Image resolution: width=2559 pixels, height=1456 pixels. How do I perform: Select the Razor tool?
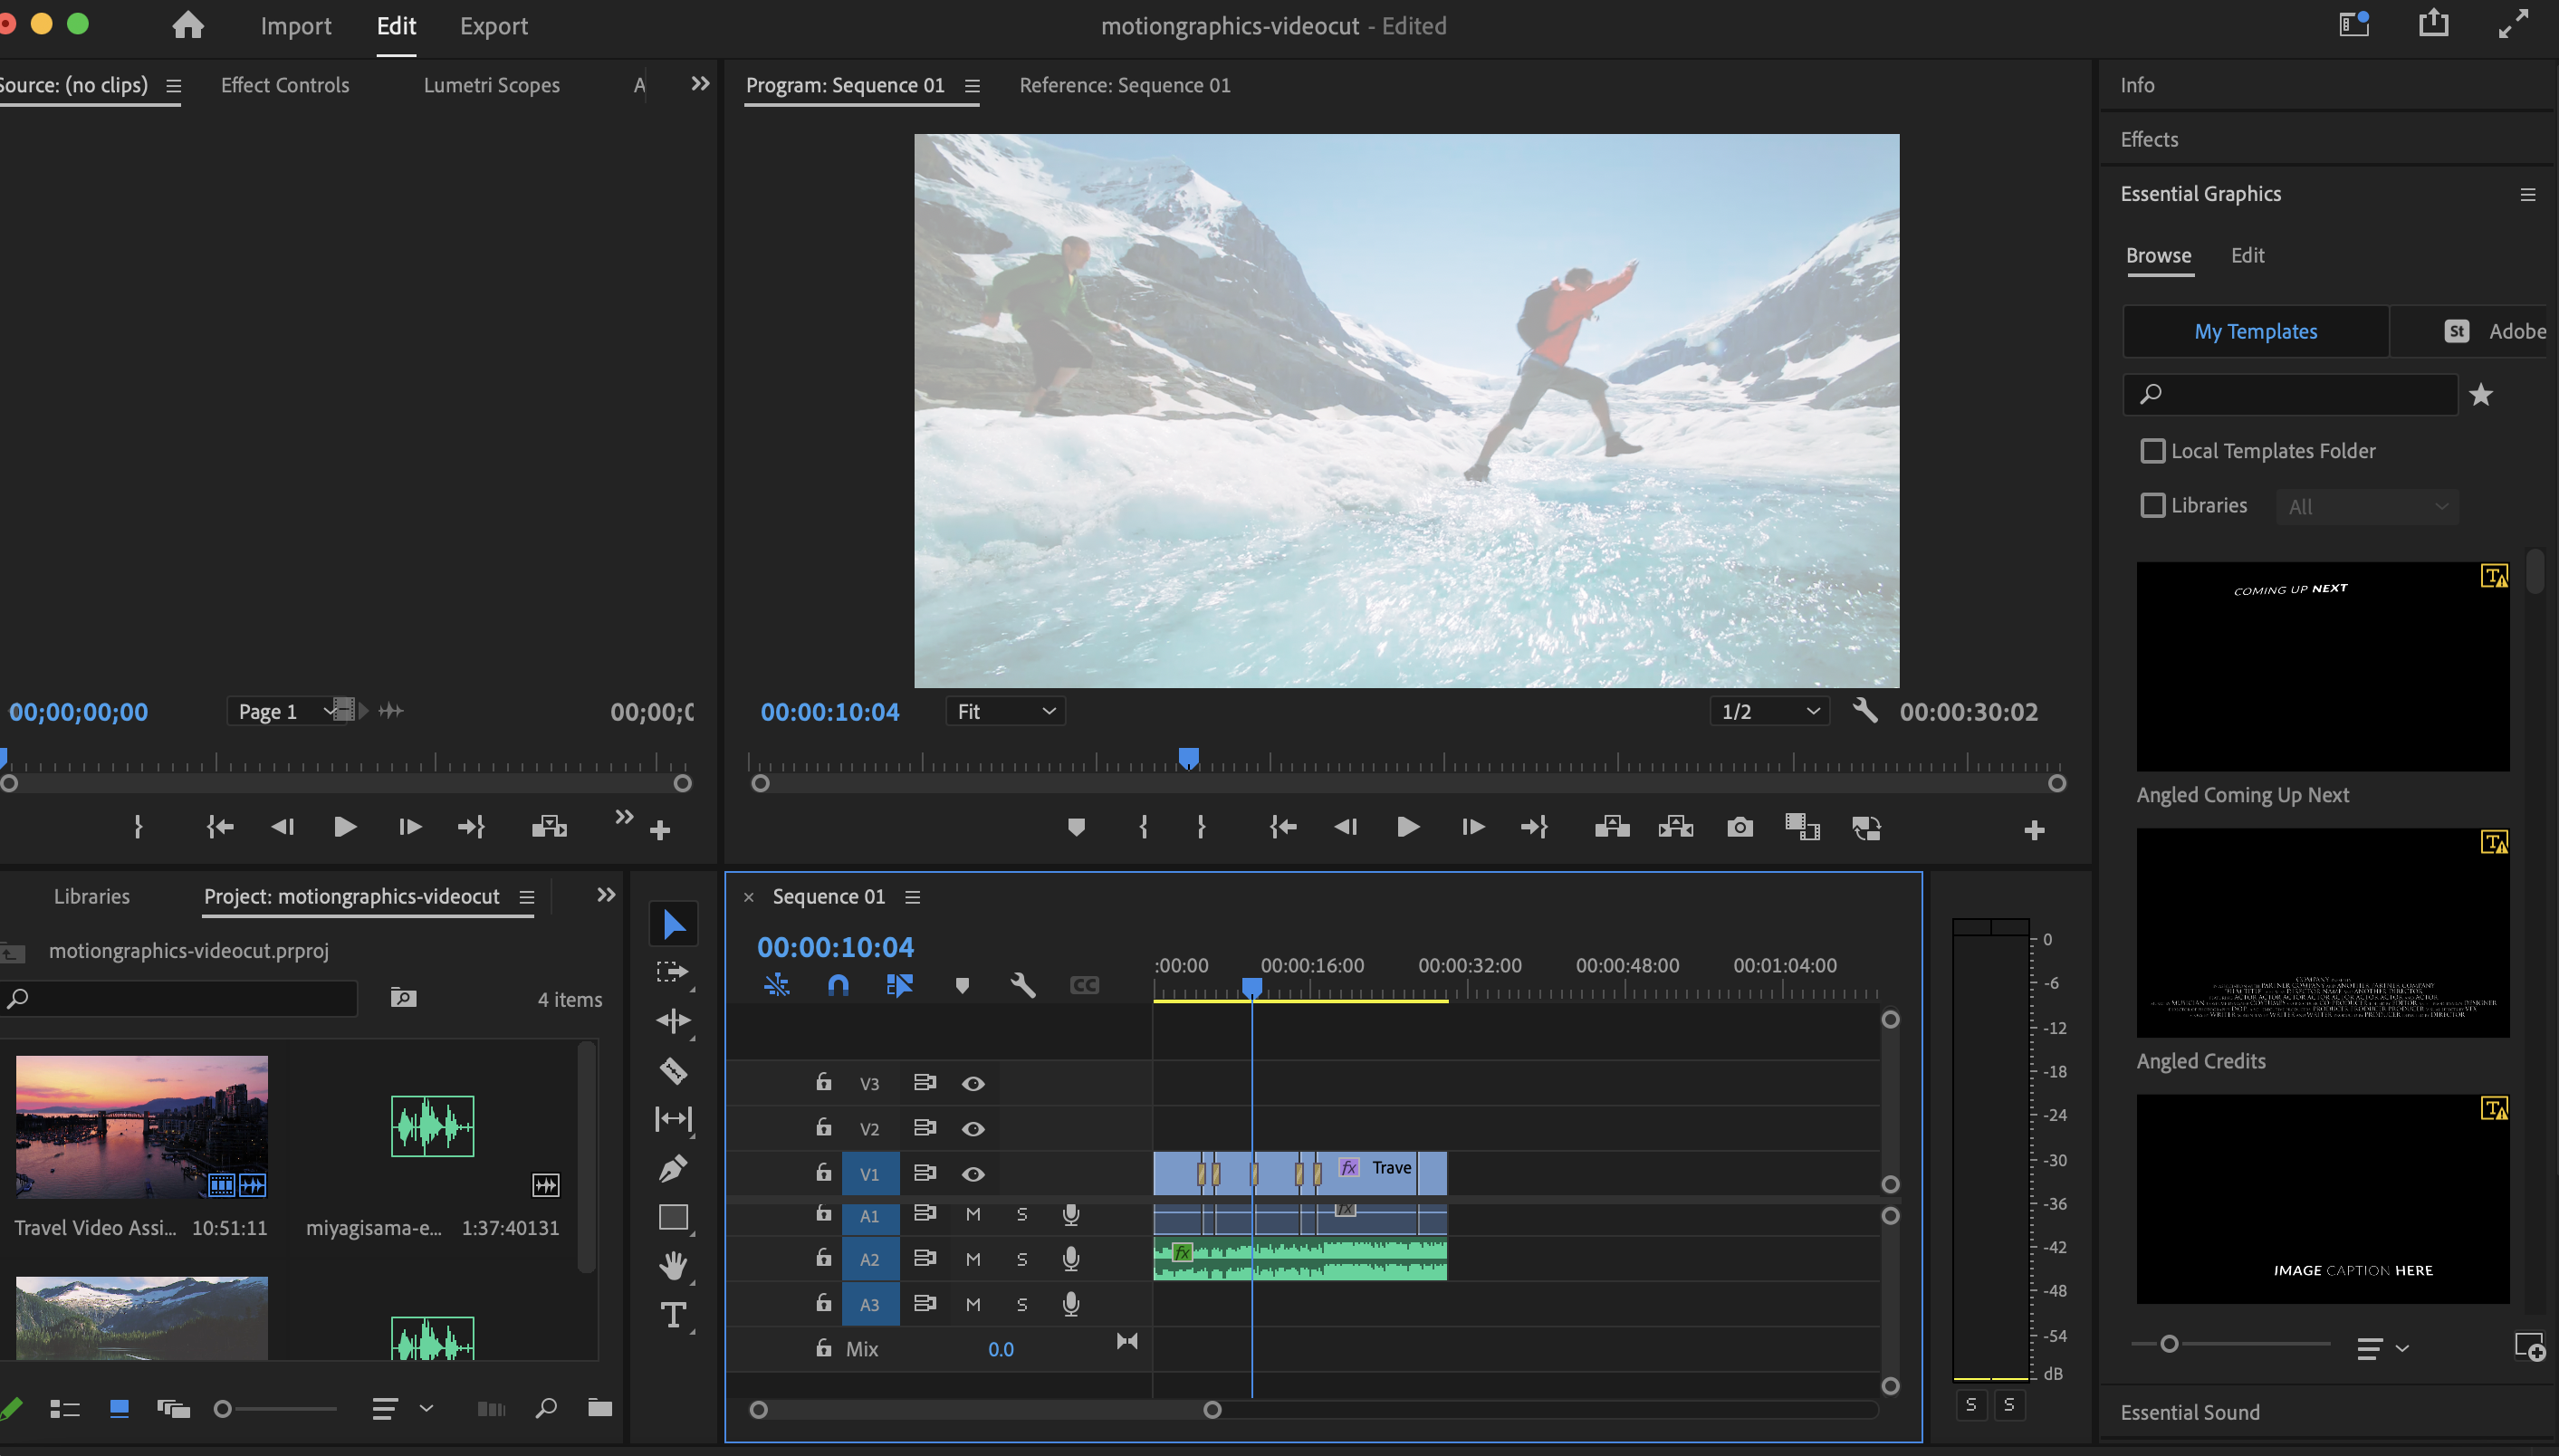[673, 1070]
